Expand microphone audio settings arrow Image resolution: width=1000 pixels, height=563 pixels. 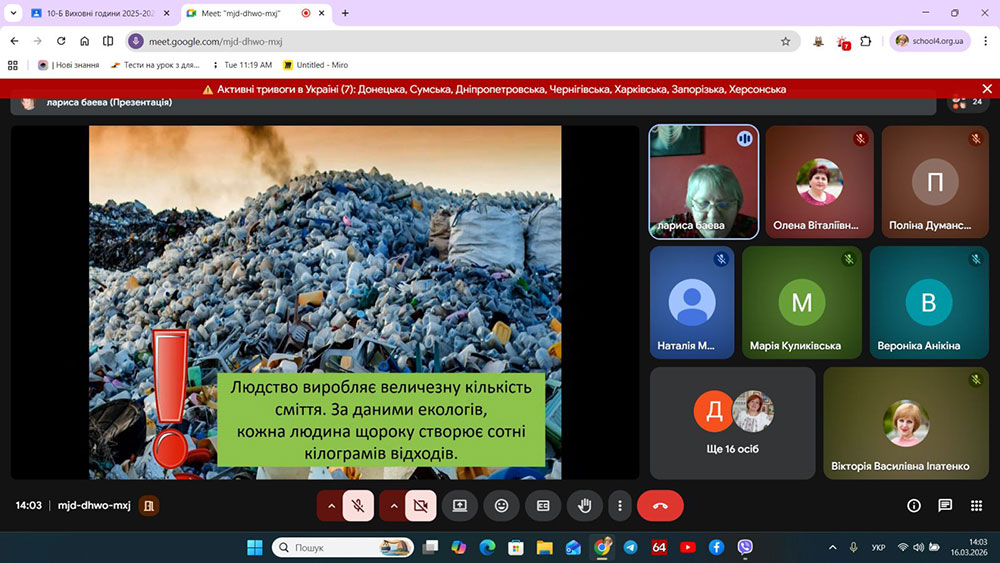(330, 506)
